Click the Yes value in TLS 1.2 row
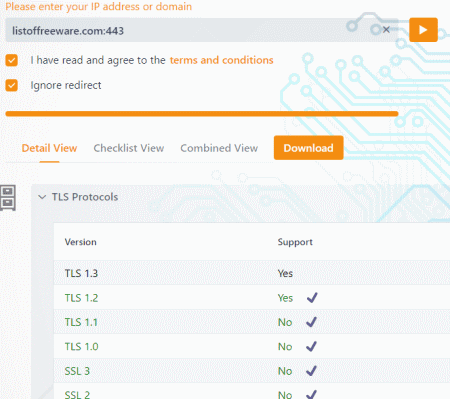This screenshot has height=399, width=450. pos(285,298)
